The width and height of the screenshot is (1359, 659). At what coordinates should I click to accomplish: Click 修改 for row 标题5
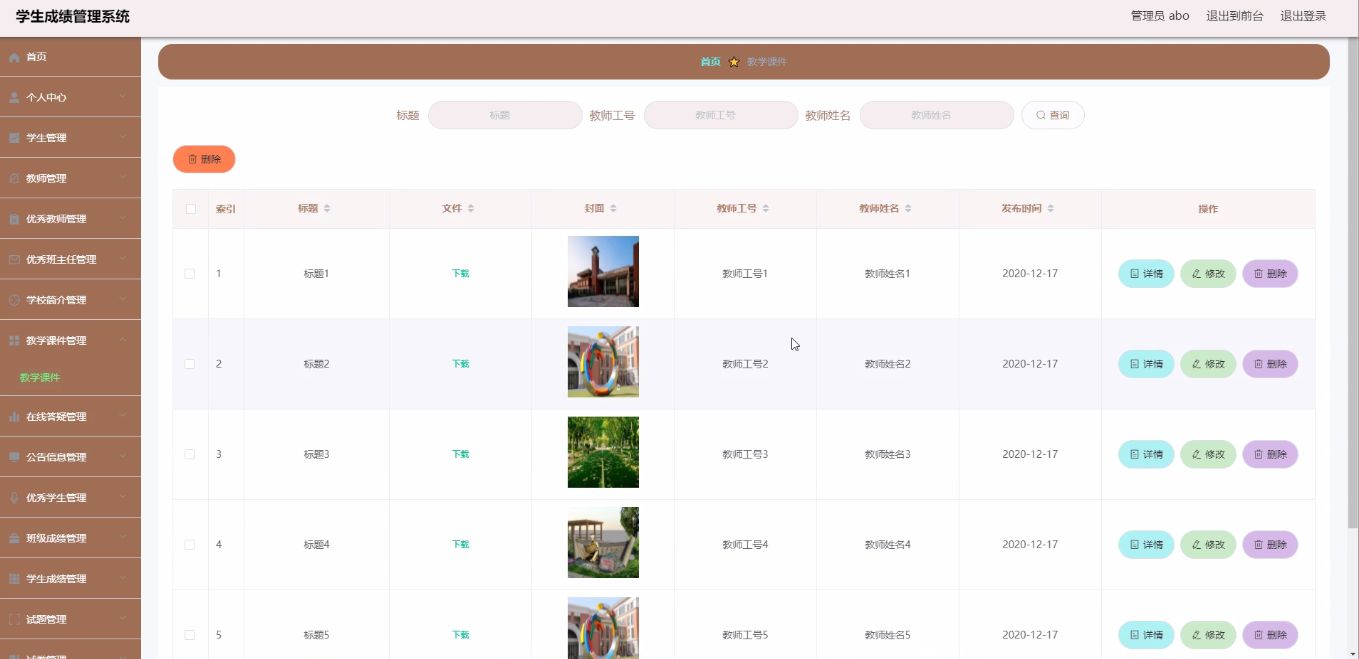(1208, 635)
